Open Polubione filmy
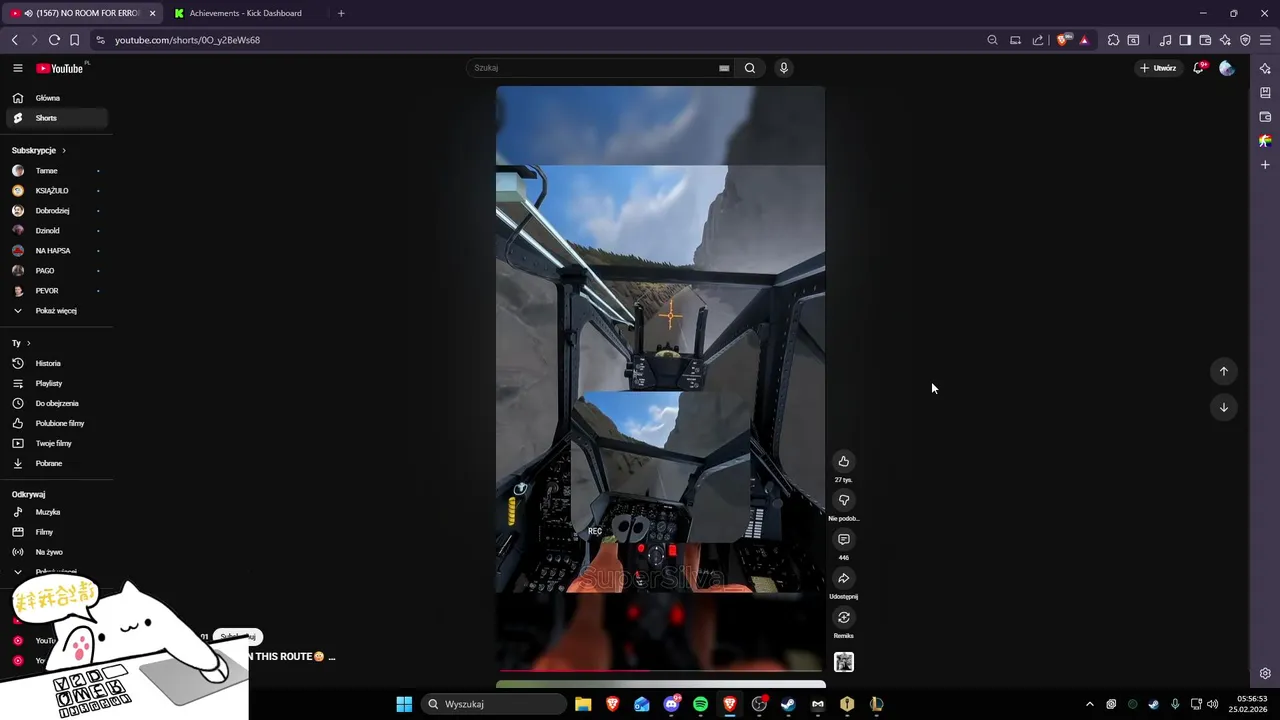The width and height of the screenshot is (1280, 720). (56, 423)
